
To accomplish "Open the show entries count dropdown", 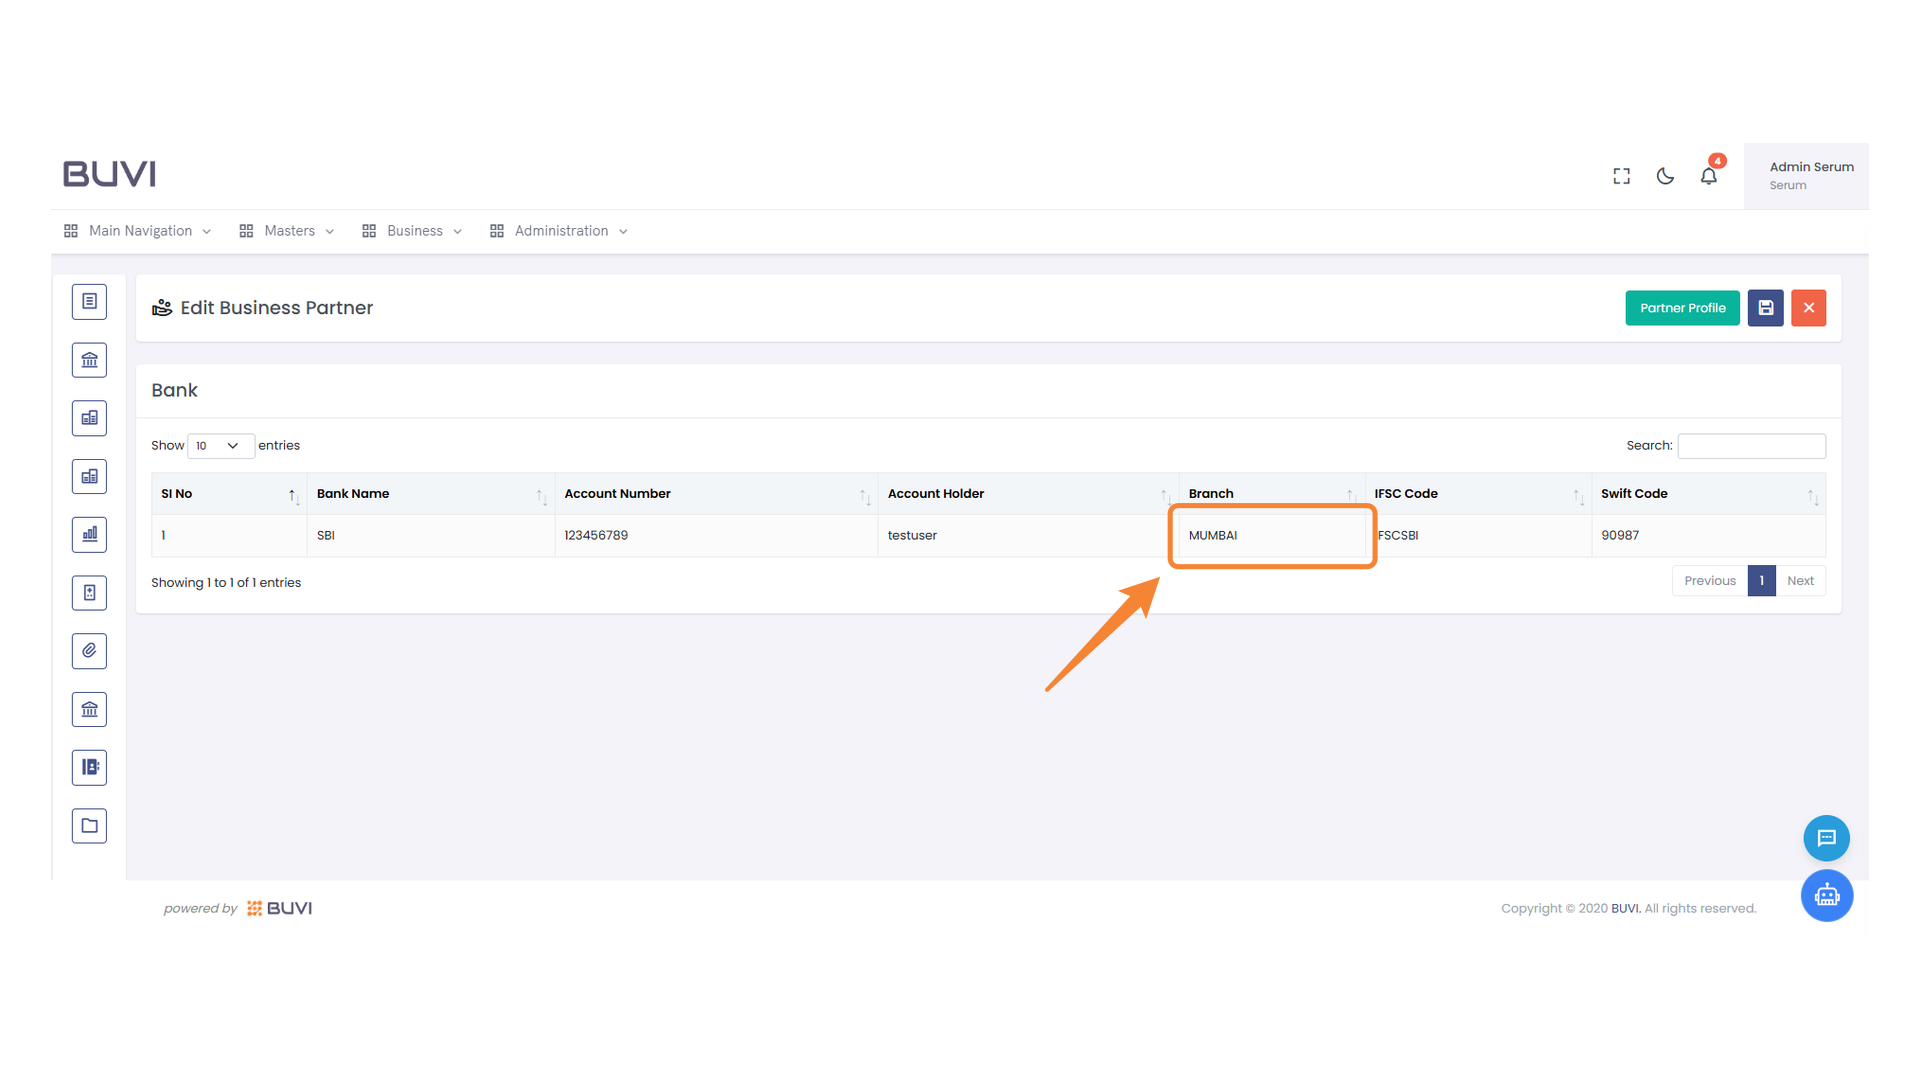I will tap(219, 446).
